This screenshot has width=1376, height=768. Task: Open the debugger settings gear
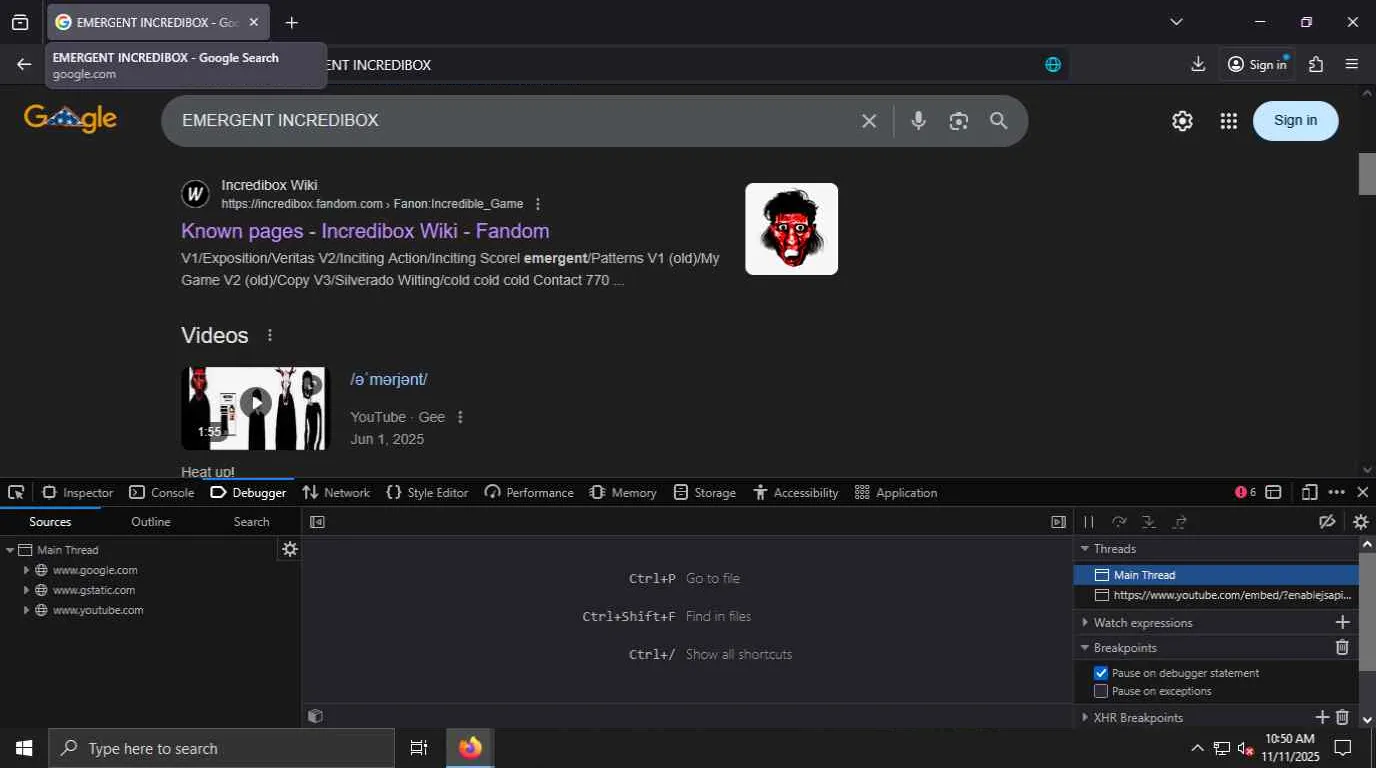tap(1360, 522)
